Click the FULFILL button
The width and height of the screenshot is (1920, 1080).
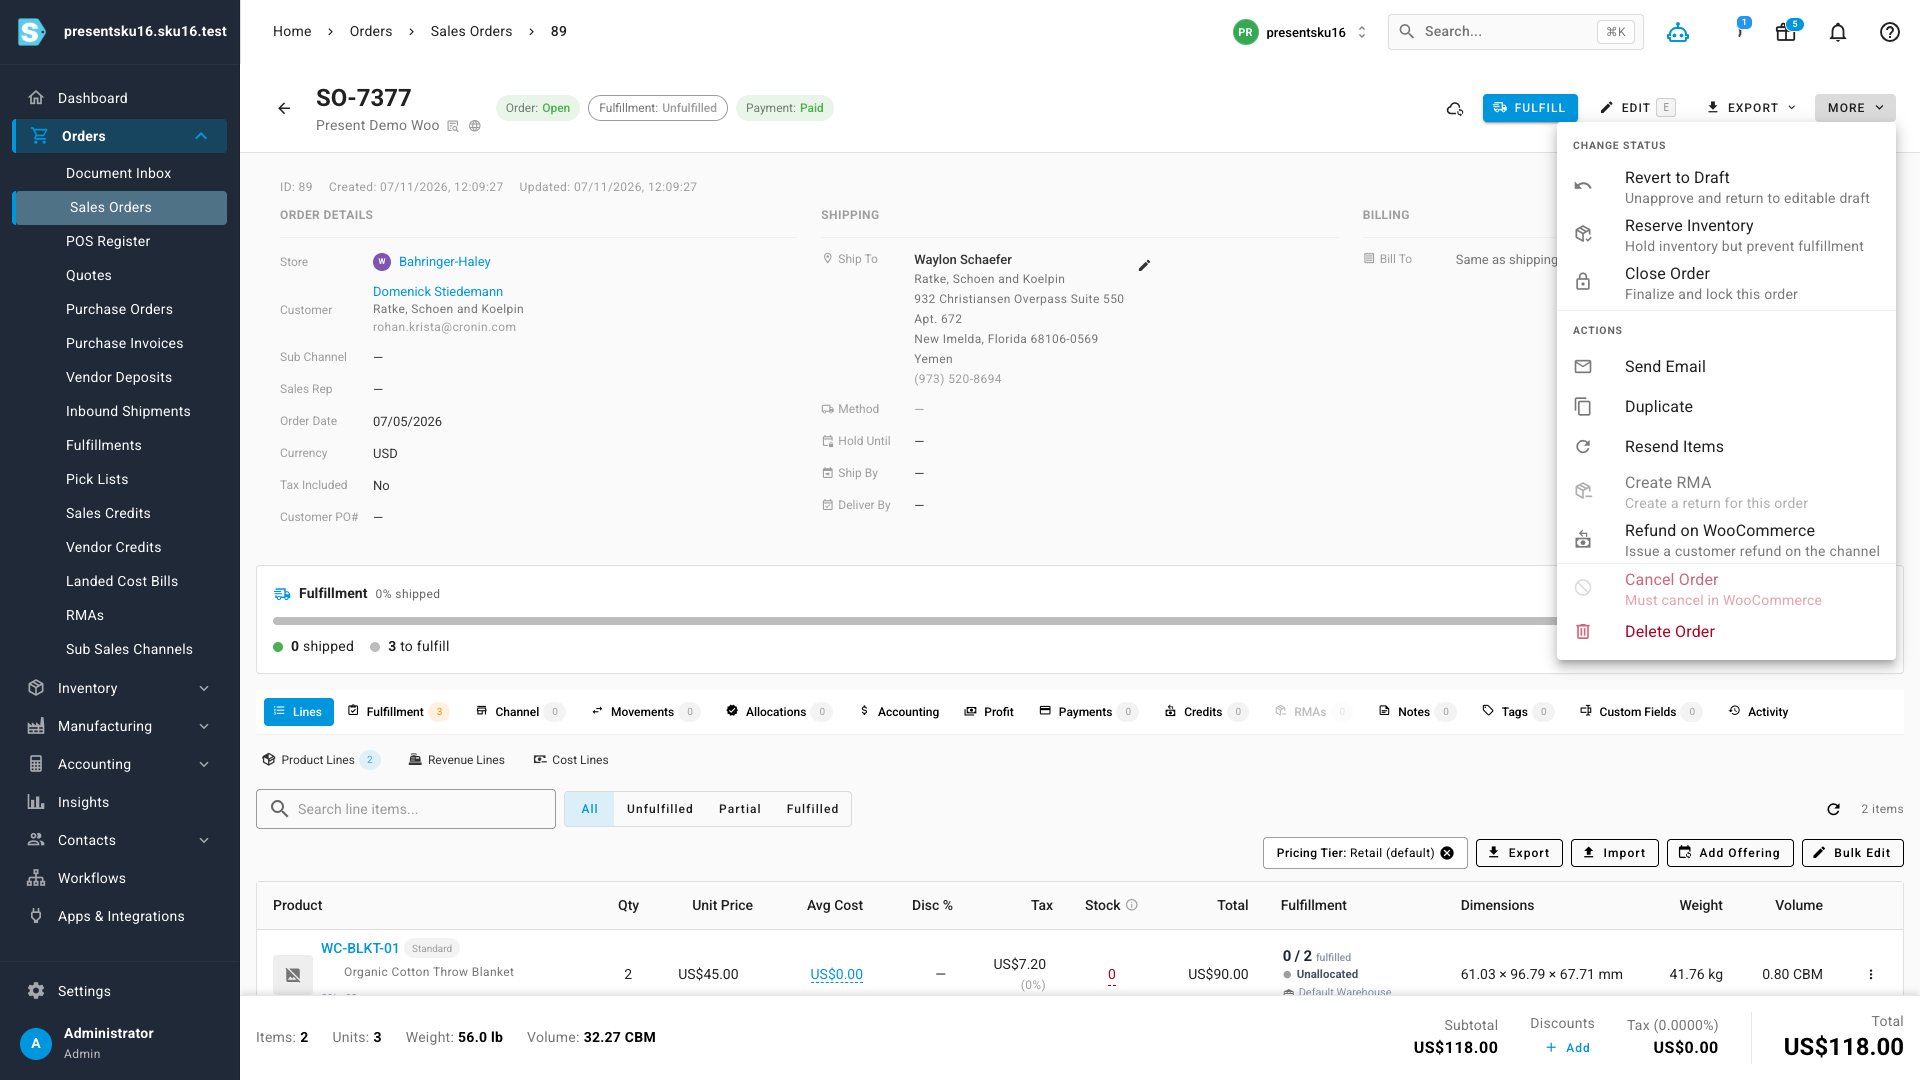[1530, 108]
